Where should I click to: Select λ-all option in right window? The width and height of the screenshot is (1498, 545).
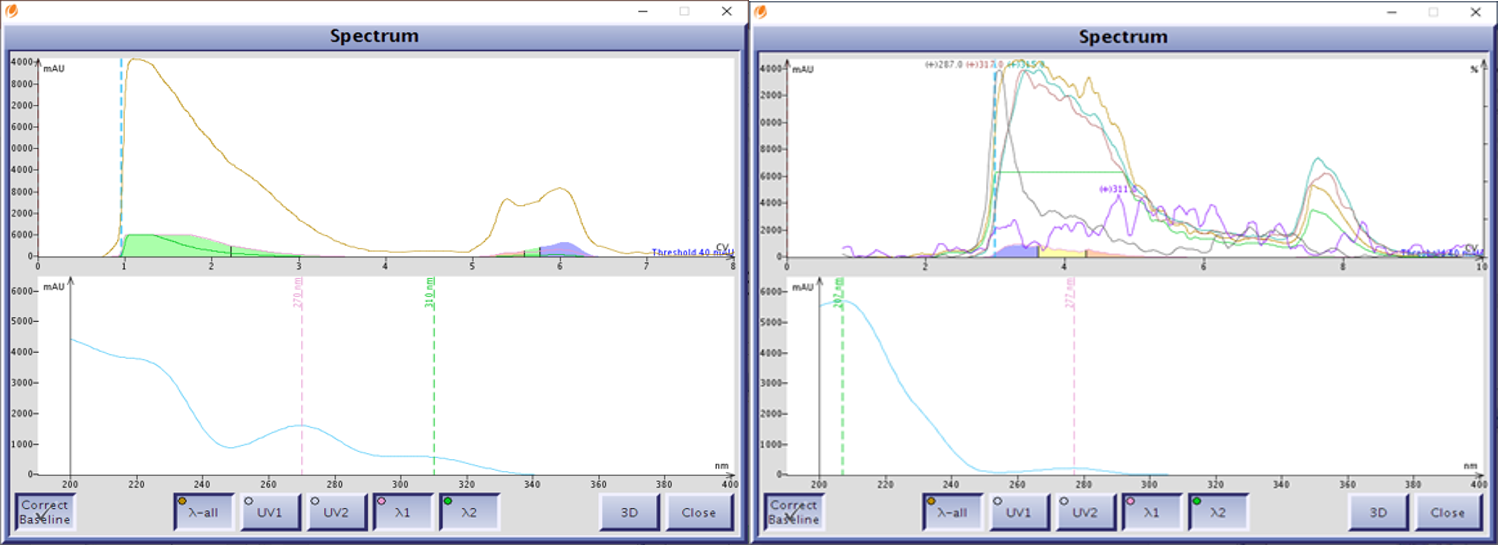(952, 512)
